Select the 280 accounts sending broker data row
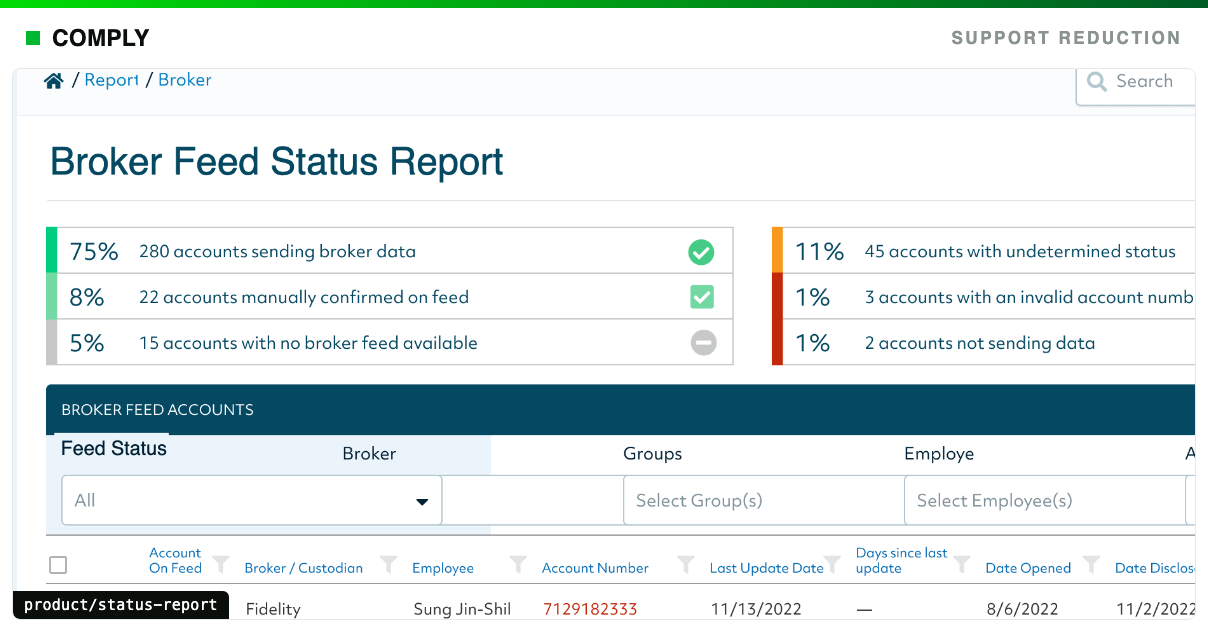Viewport: 1208px width, 640px height. tap(390, 251)
